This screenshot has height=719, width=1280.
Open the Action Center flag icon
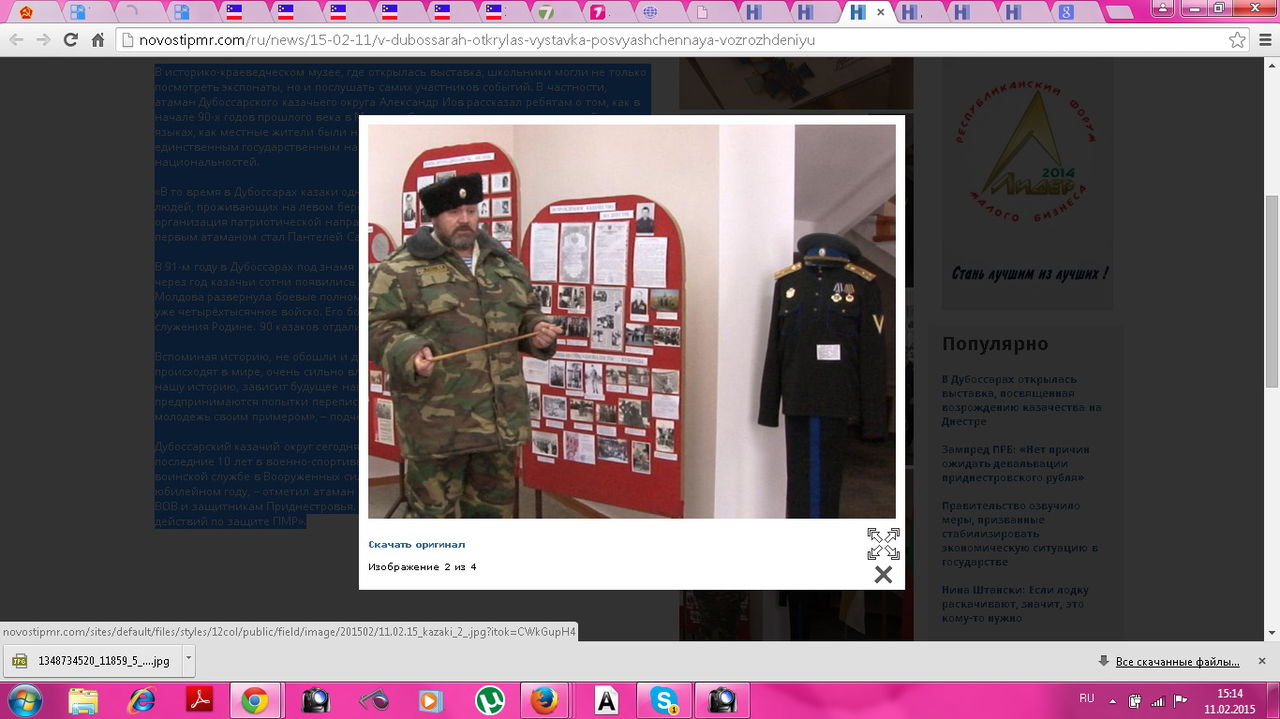1180,700
